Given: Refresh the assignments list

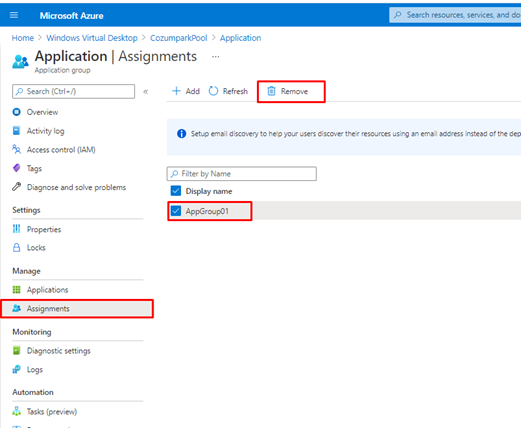Looking at the screenshot, I should tap(228, 91).
